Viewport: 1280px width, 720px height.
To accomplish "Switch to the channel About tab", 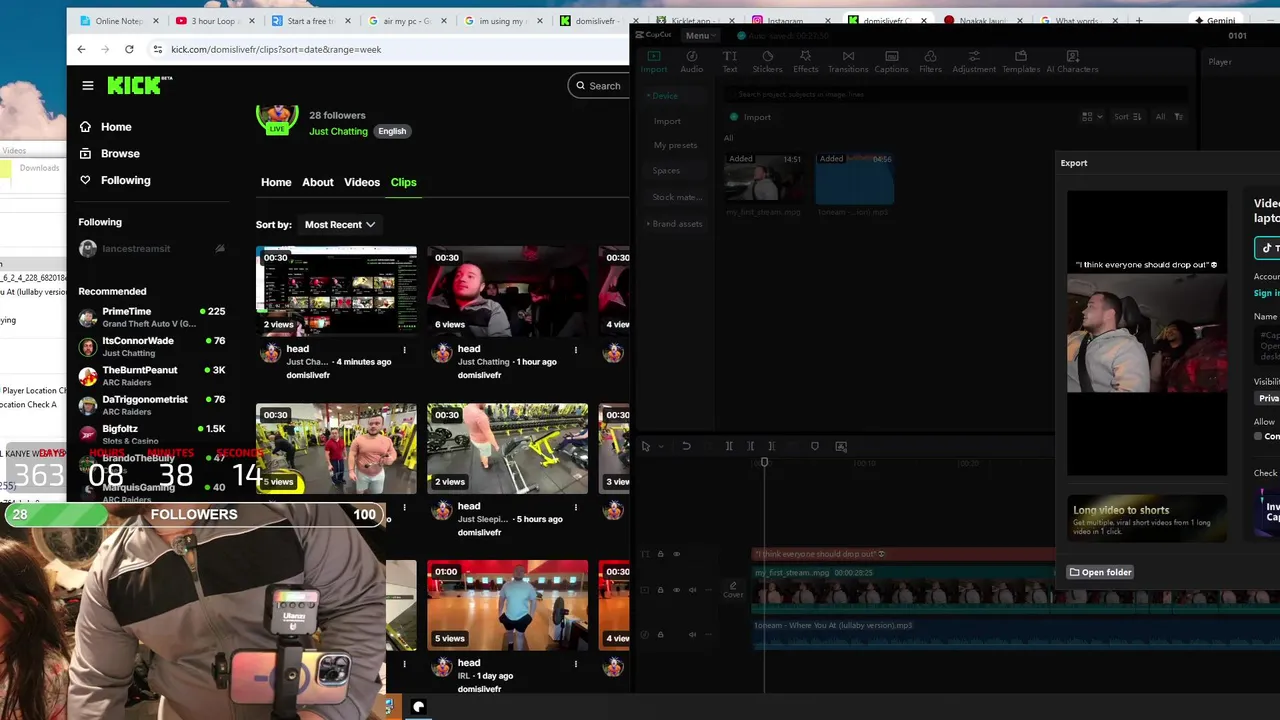I will pos(318,182).
